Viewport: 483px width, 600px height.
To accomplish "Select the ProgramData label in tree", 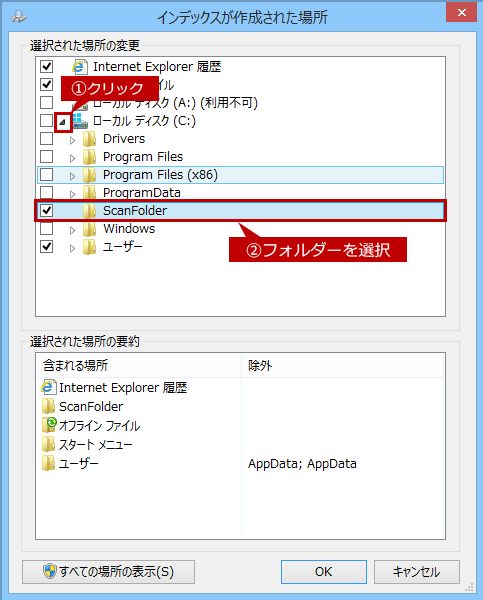I will click(142, 192).
